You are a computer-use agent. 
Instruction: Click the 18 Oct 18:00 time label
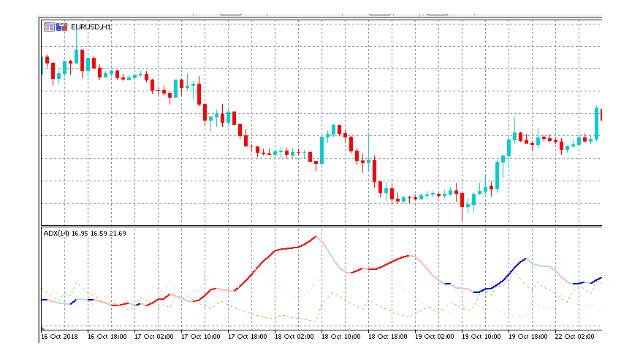coord(388,337)
